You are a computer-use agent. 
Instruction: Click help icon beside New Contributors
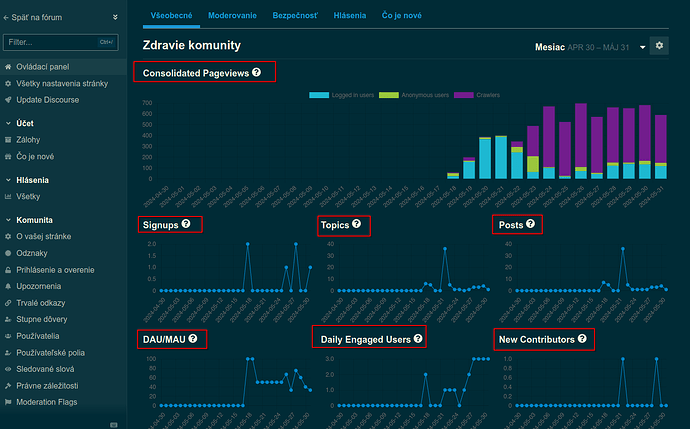pos(582,338)
